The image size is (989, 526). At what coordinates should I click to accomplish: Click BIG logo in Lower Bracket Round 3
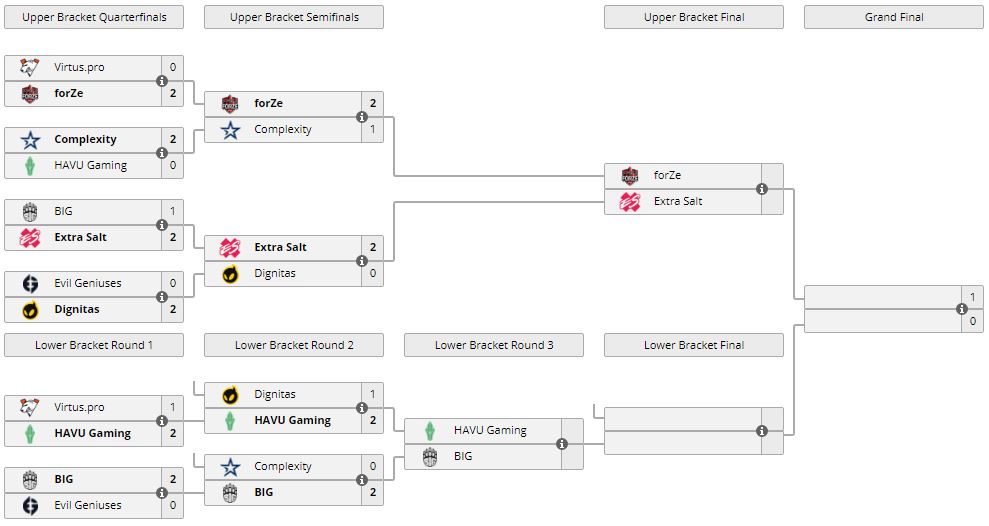(430, 457)
